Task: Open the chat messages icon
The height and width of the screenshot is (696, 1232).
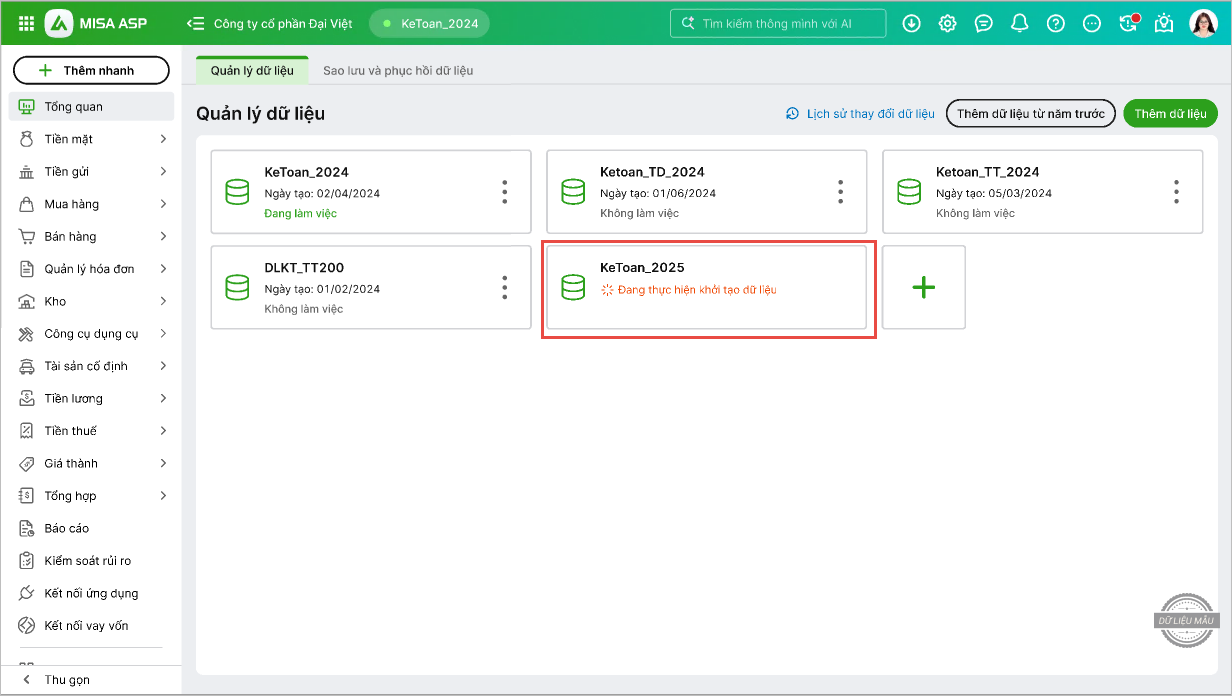Action: click(983, 23)
